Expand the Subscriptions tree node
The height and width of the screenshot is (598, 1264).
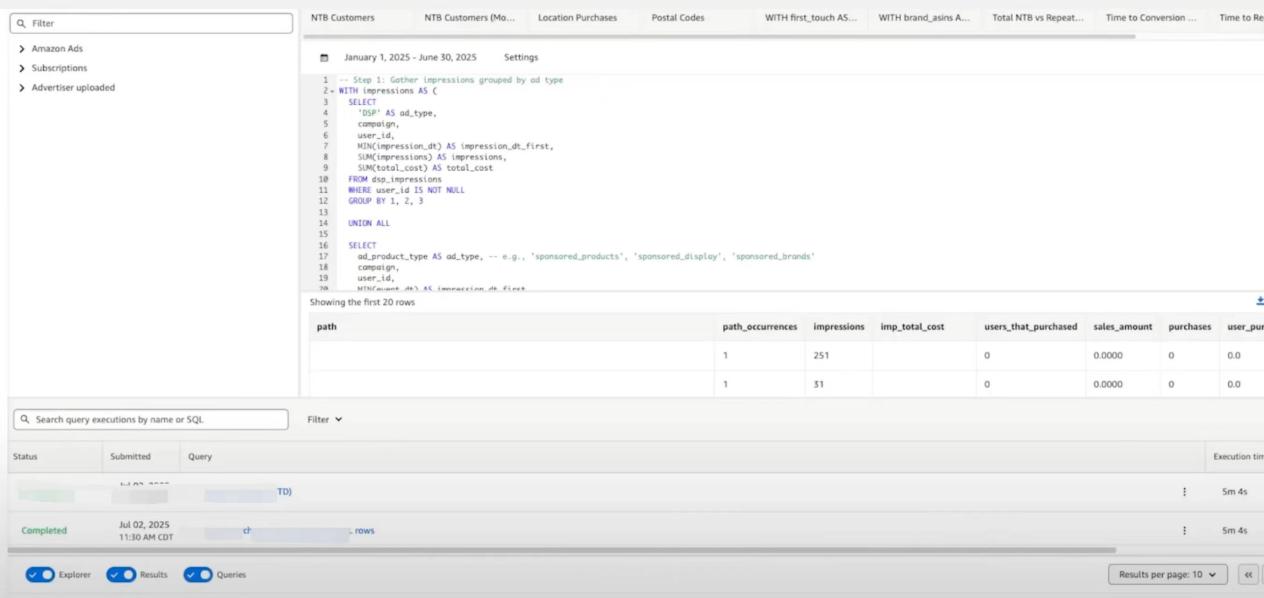(x=22, y=68)
